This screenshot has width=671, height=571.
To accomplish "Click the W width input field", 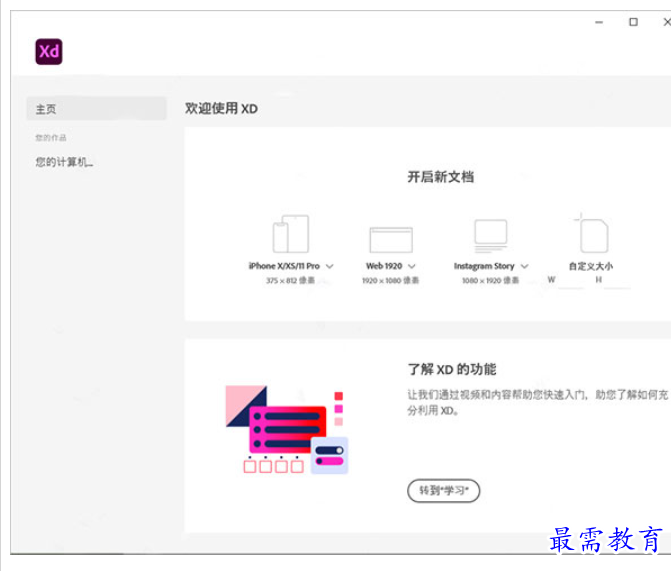I will (x=570, y=281).
